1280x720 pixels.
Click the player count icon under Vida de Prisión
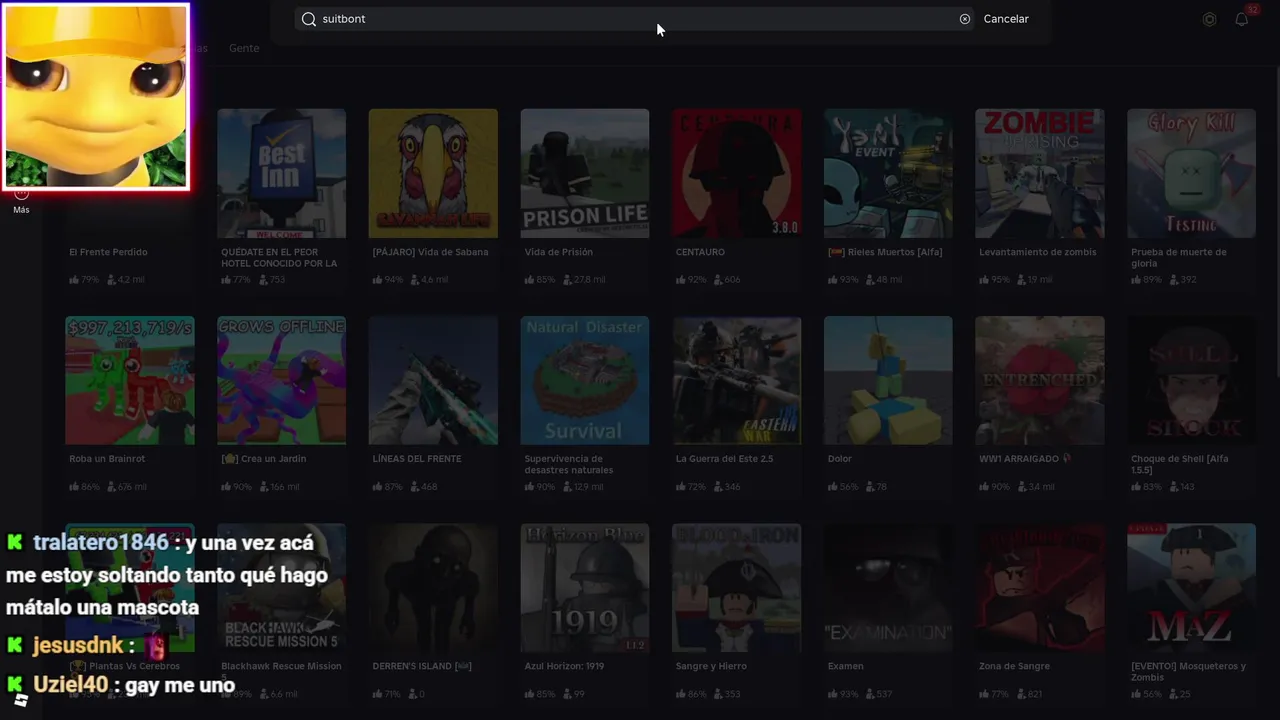click(567, 280)
